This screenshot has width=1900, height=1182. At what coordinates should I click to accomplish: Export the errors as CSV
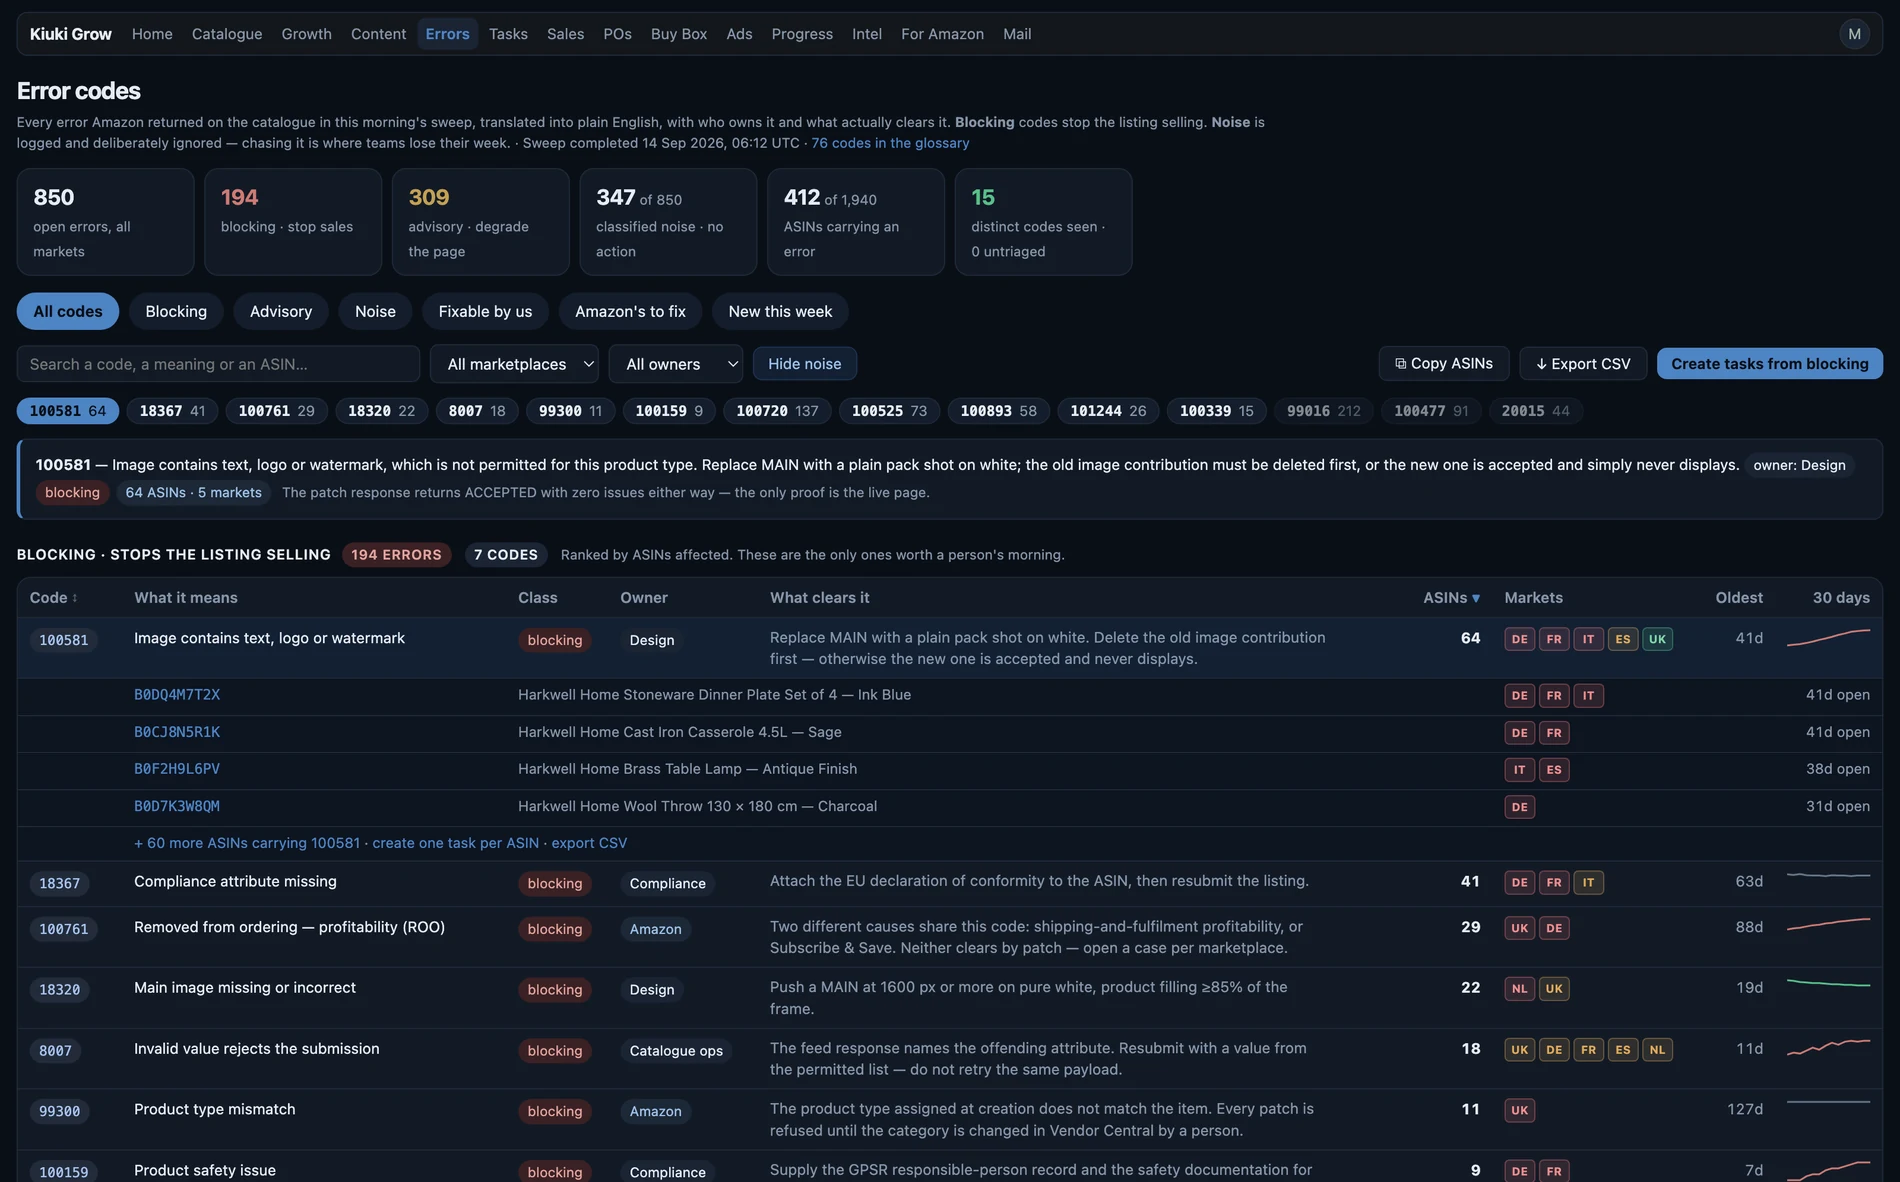pos(1583,364)
